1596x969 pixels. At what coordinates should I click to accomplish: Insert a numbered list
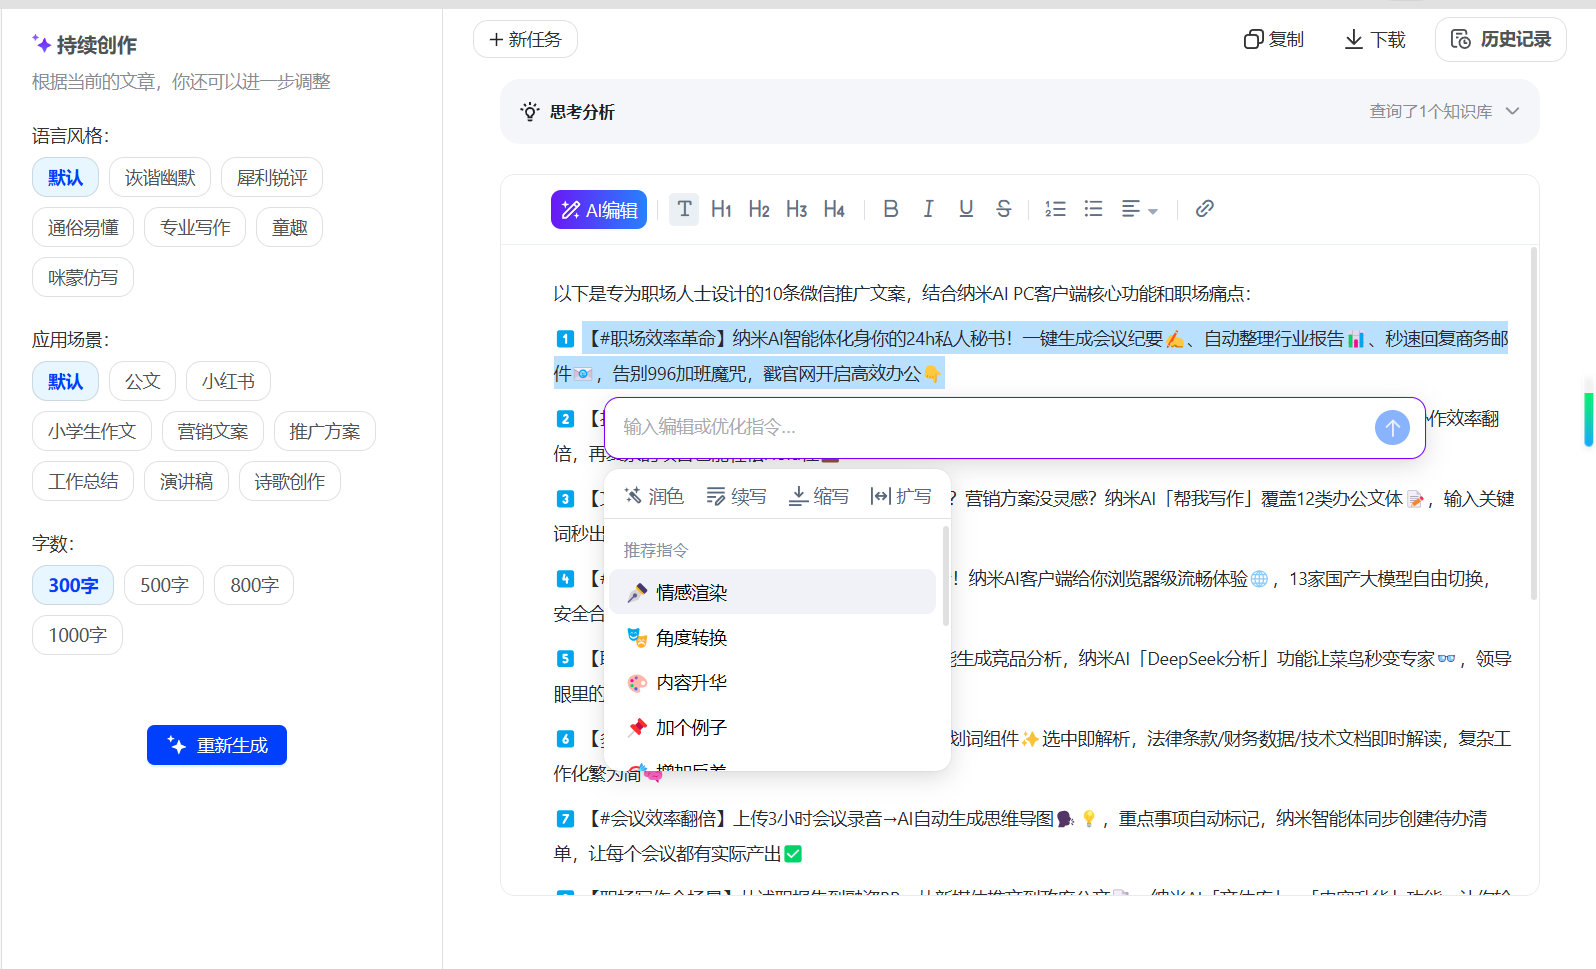[x=1056, y=209]
